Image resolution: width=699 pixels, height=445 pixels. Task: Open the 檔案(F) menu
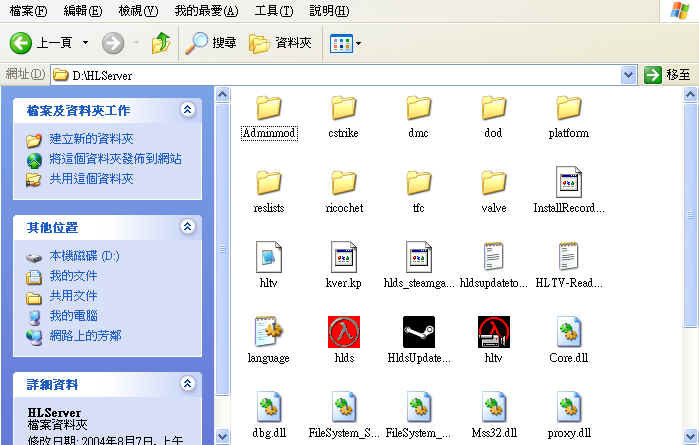(x=27, y=11)
